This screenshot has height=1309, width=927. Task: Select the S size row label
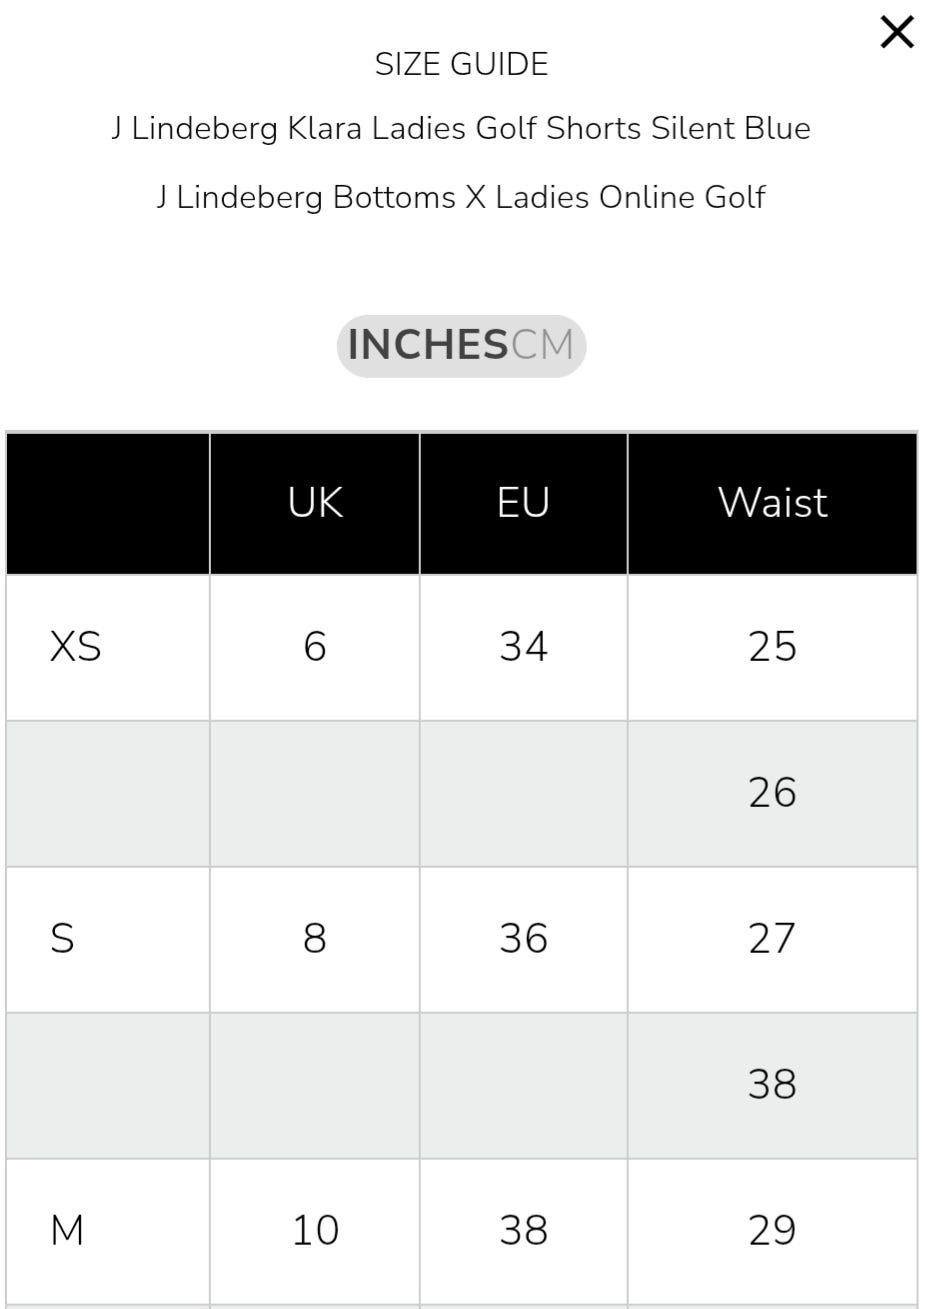pyautogui.click(x=62, y=939)
